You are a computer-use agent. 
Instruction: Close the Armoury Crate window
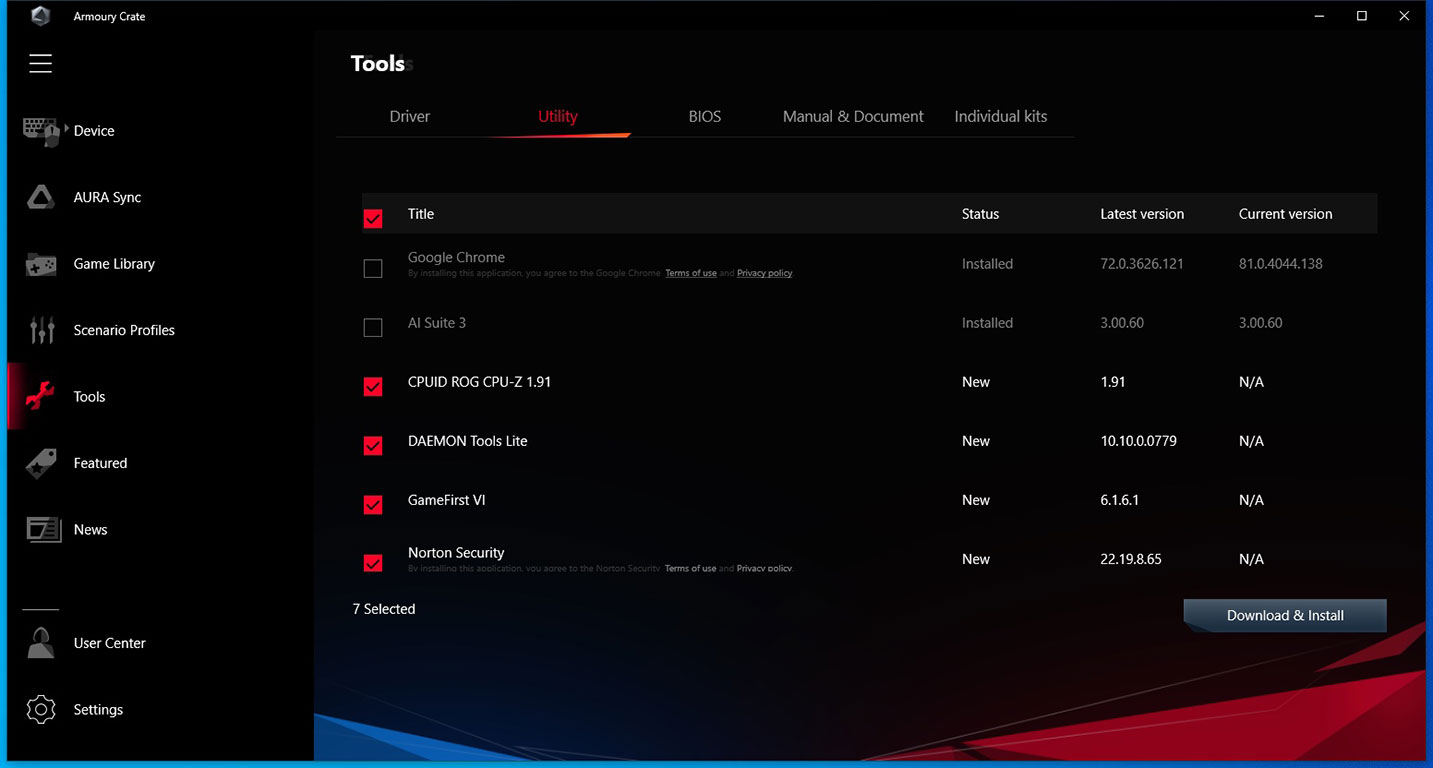[x=1405, y=16]
